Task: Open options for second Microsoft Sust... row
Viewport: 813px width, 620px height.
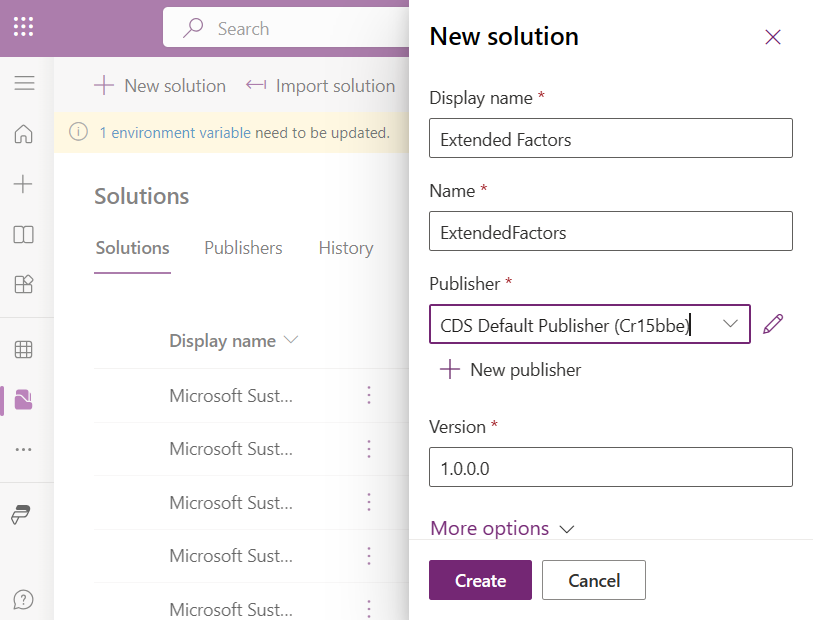Action: click(369, 449)
